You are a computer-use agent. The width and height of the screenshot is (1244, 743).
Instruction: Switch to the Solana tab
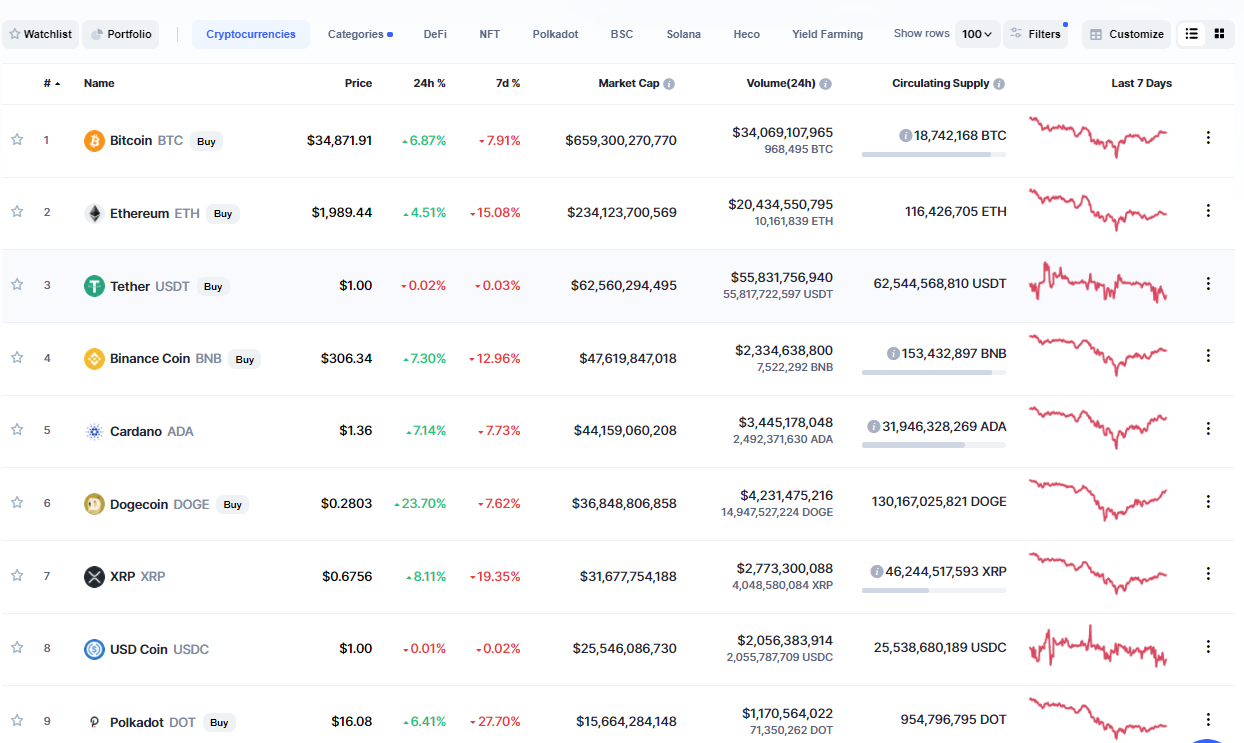pos(684,34)
